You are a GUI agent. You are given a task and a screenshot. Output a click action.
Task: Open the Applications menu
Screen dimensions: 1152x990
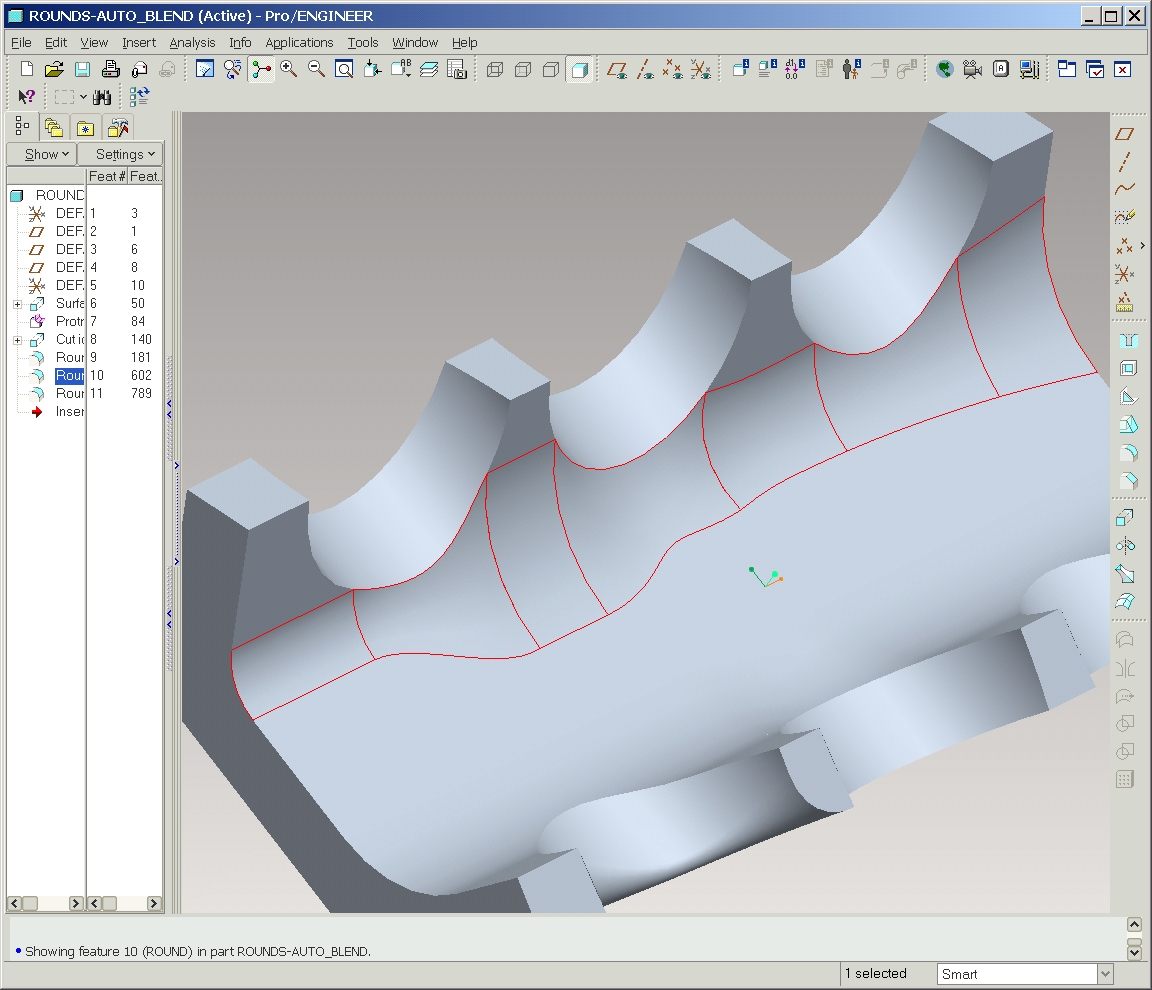point(299,42)
